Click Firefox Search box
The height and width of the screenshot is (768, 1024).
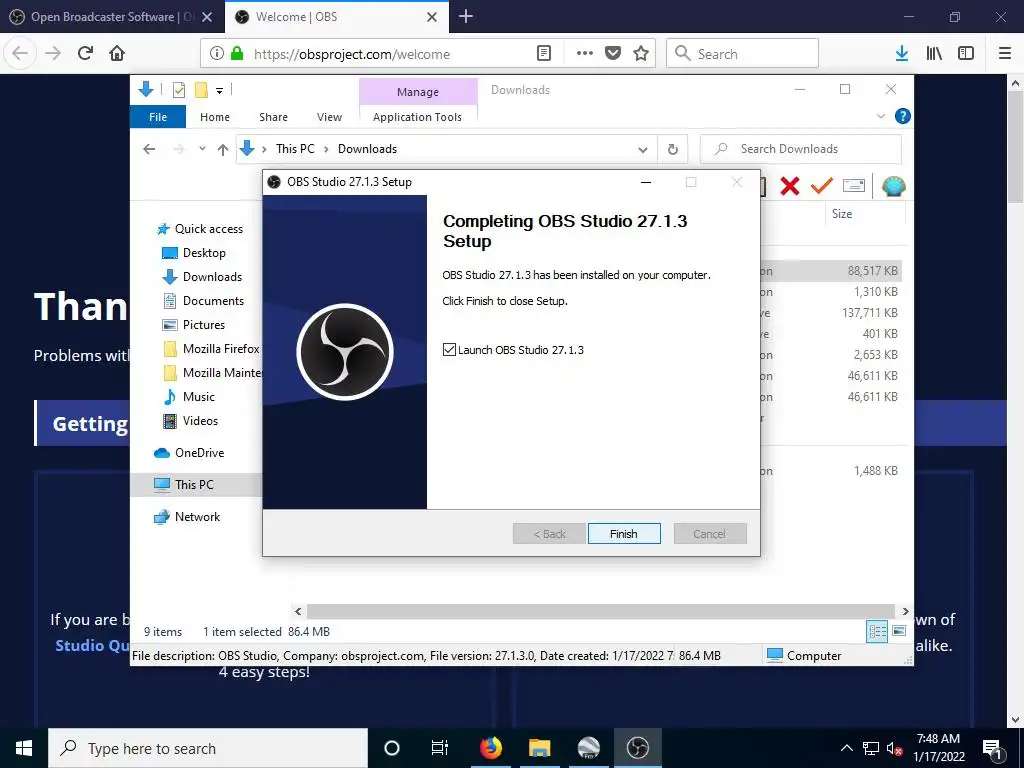(x=742, y=54)
